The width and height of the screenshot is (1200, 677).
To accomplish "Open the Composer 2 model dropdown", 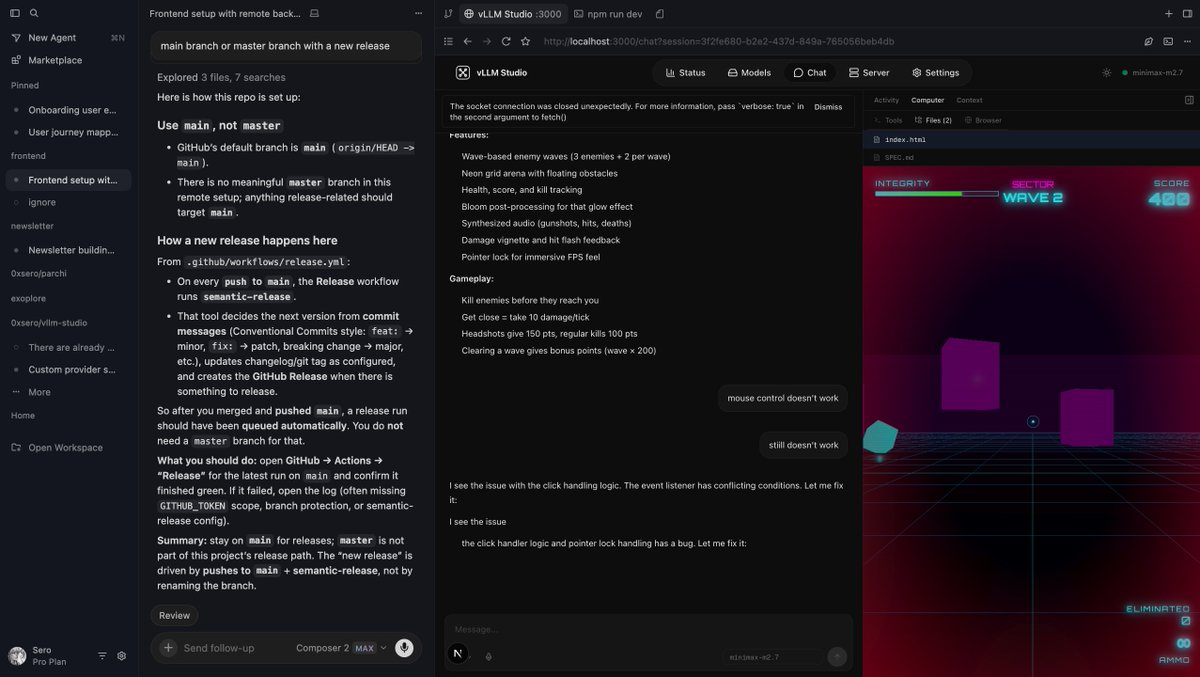I will click(341, 648).
